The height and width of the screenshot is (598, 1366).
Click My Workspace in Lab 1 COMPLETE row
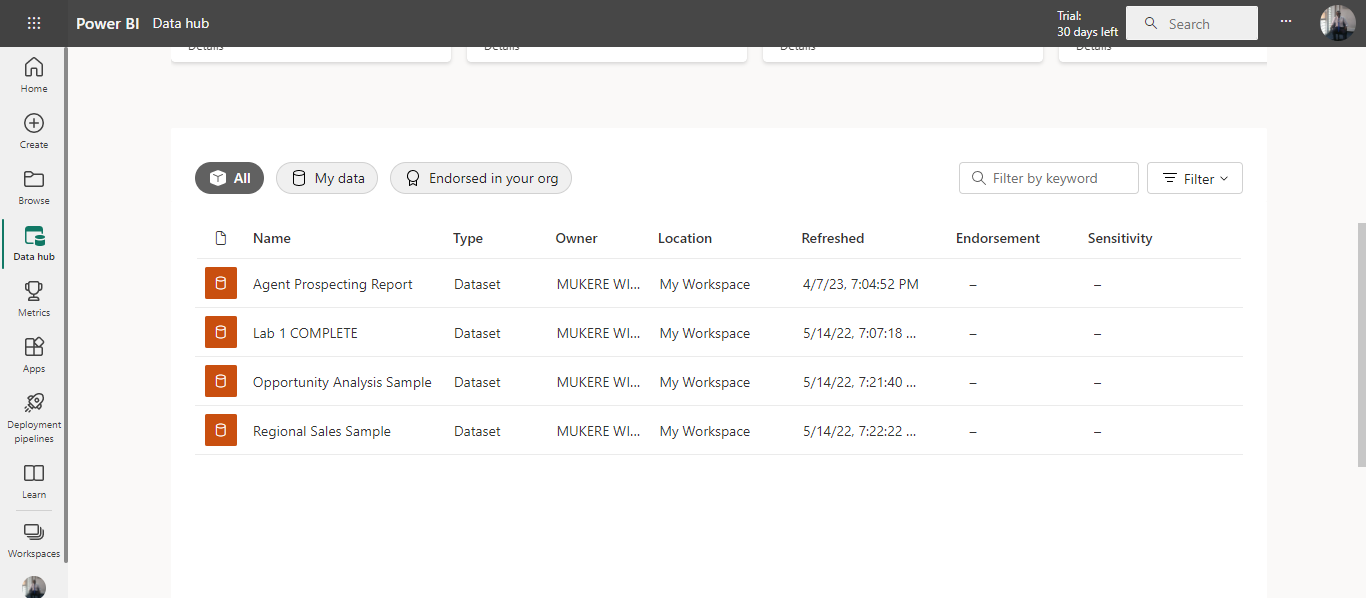(x=705, y=333)
